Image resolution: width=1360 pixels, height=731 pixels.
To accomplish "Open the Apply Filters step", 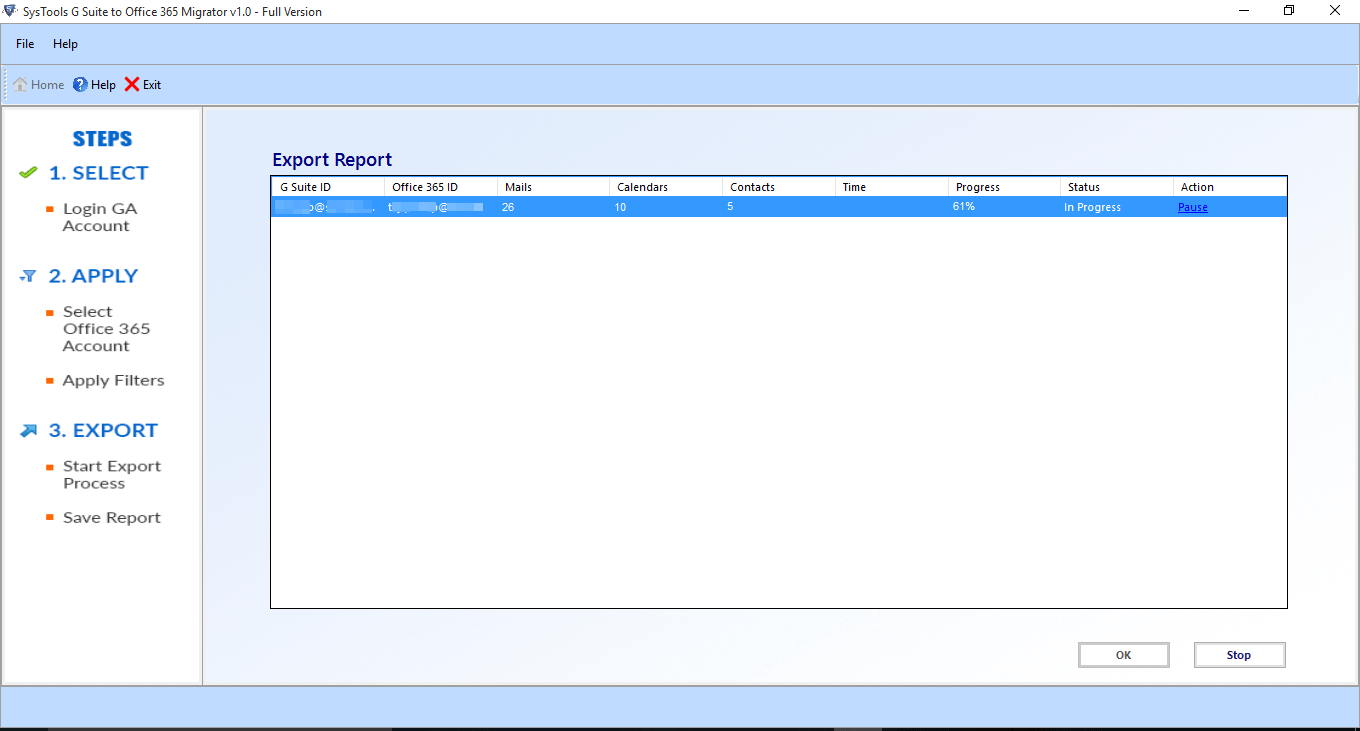I will 113,380.
